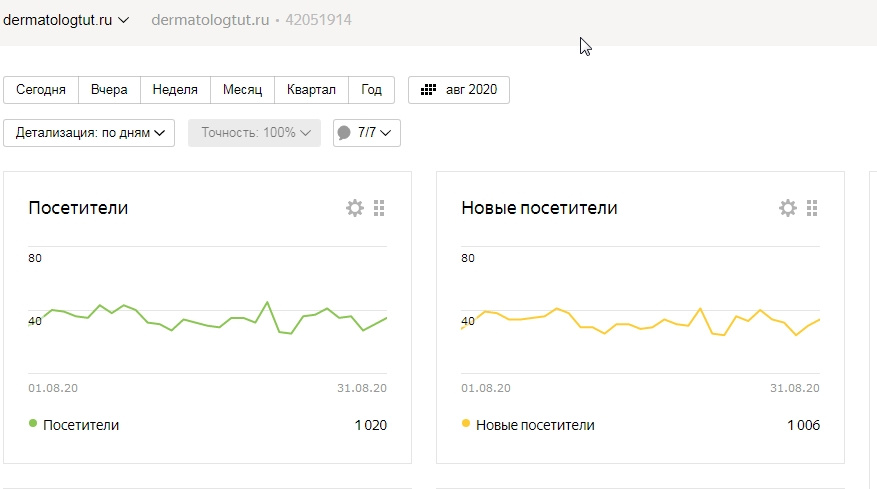Image resolution: width=877 pixels, height=489 pixels.
Task: Switch period to Месяц
Action: click(242, 90)
